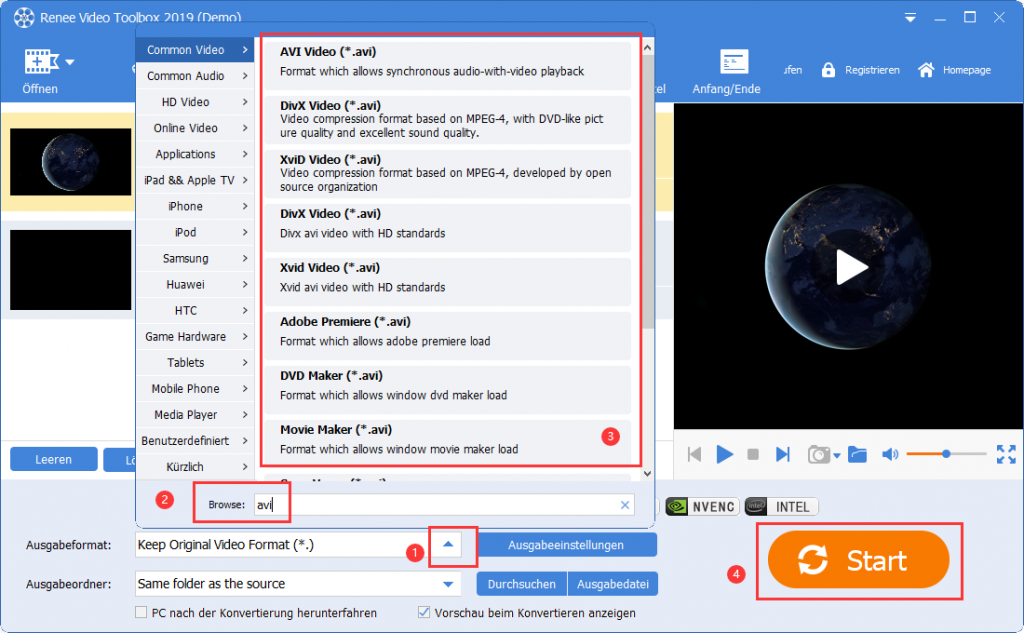This screenshot has height=633, width=1024.
Task: Open the snapshot folder icon
Action: click(857, 454)
